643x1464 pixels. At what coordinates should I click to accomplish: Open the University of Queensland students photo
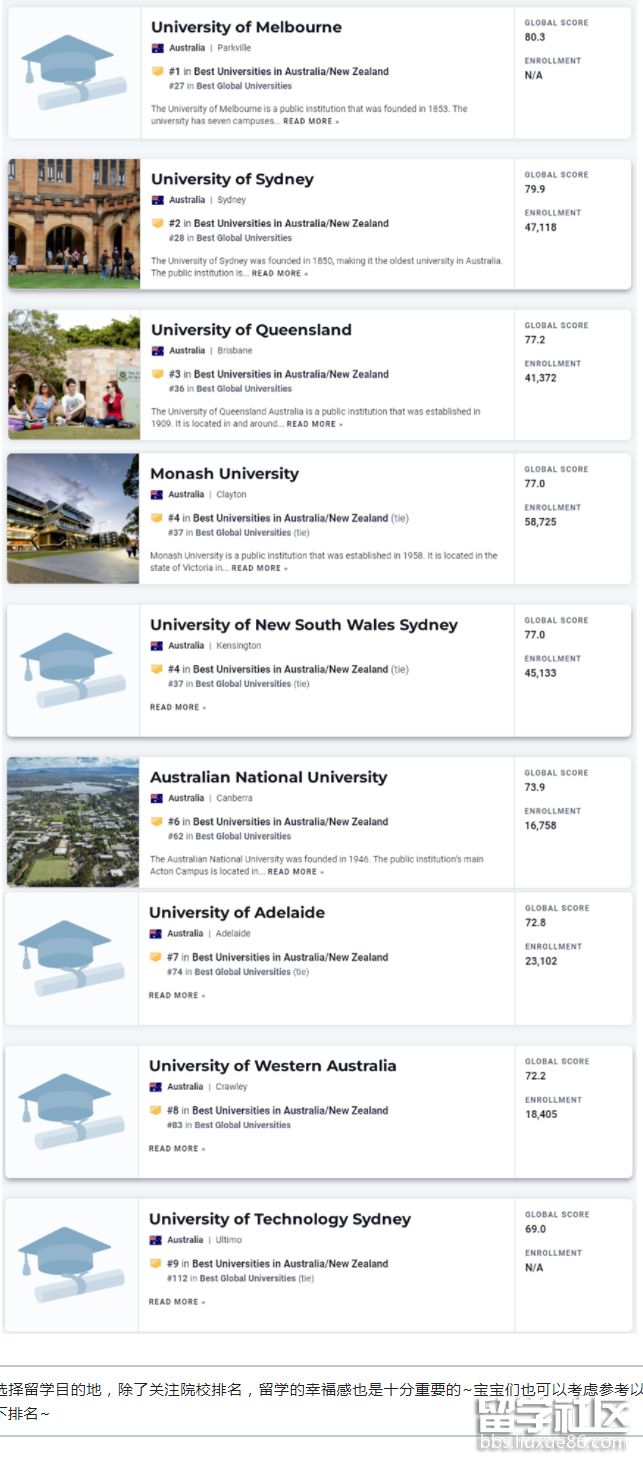point(74,375)
